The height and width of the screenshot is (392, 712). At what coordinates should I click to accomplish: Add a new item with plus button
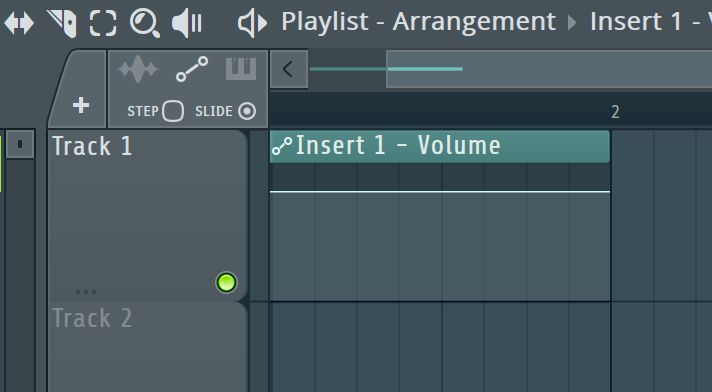click(81, 105)
